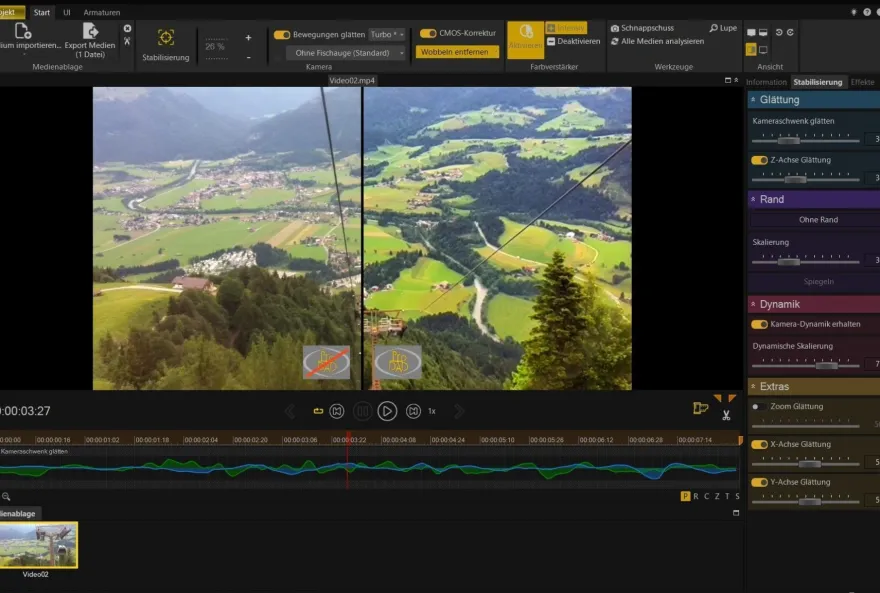This screenshot has height=593, width=880.
Task: Click the left chevron navigation arrow
Action: tap(290, 411)
